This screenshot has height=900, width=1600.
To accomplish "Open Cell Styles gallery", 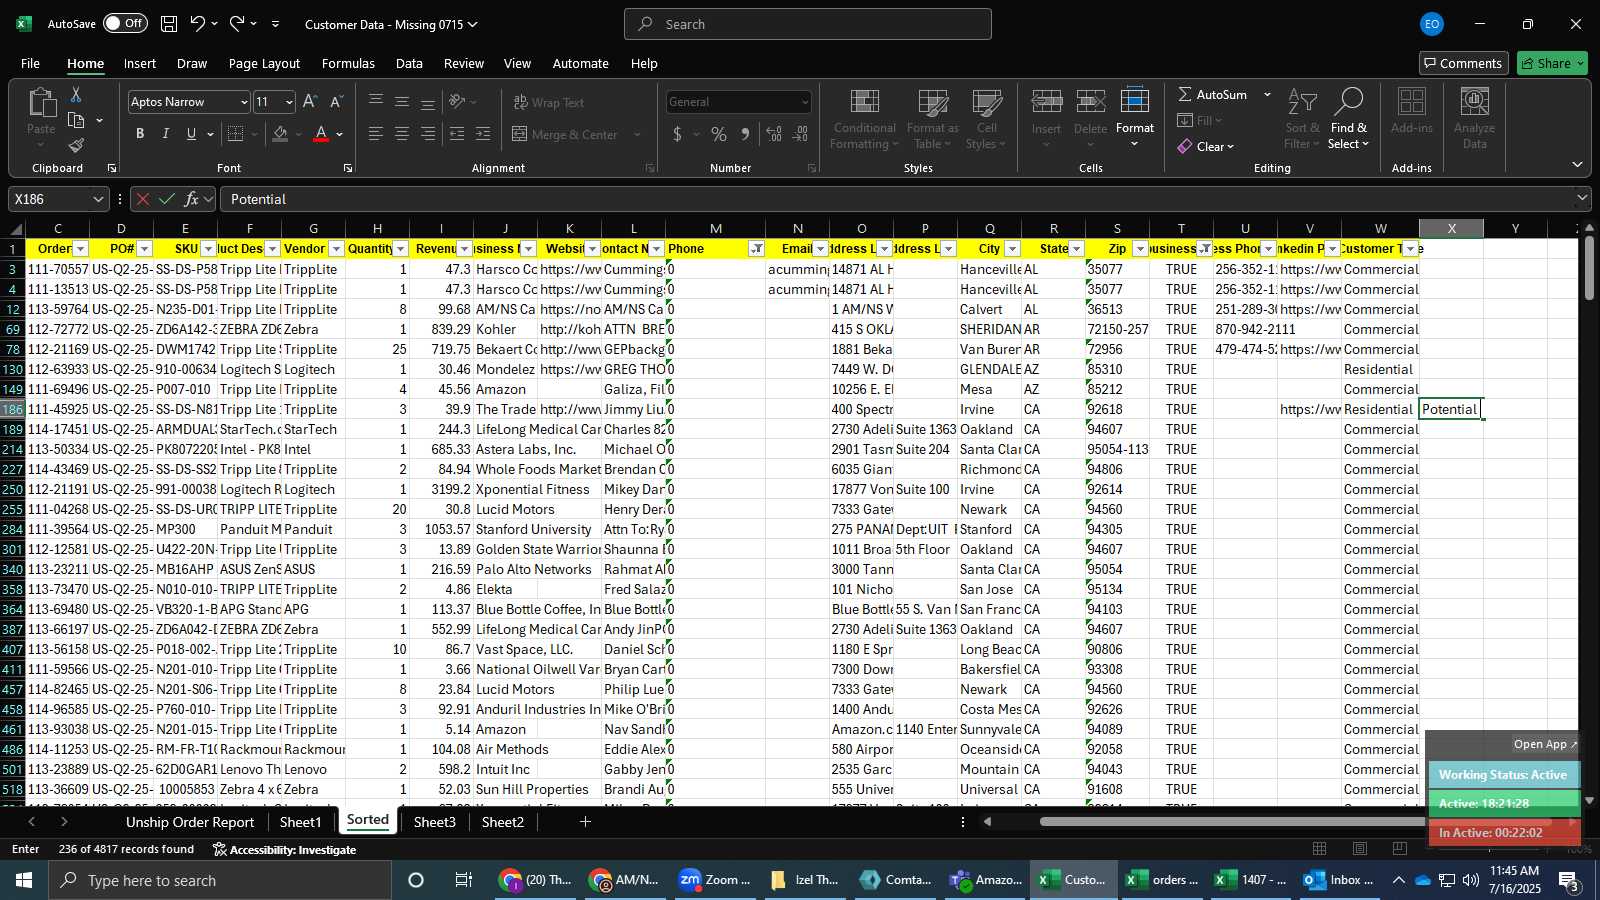I will [x=987, y=120].
